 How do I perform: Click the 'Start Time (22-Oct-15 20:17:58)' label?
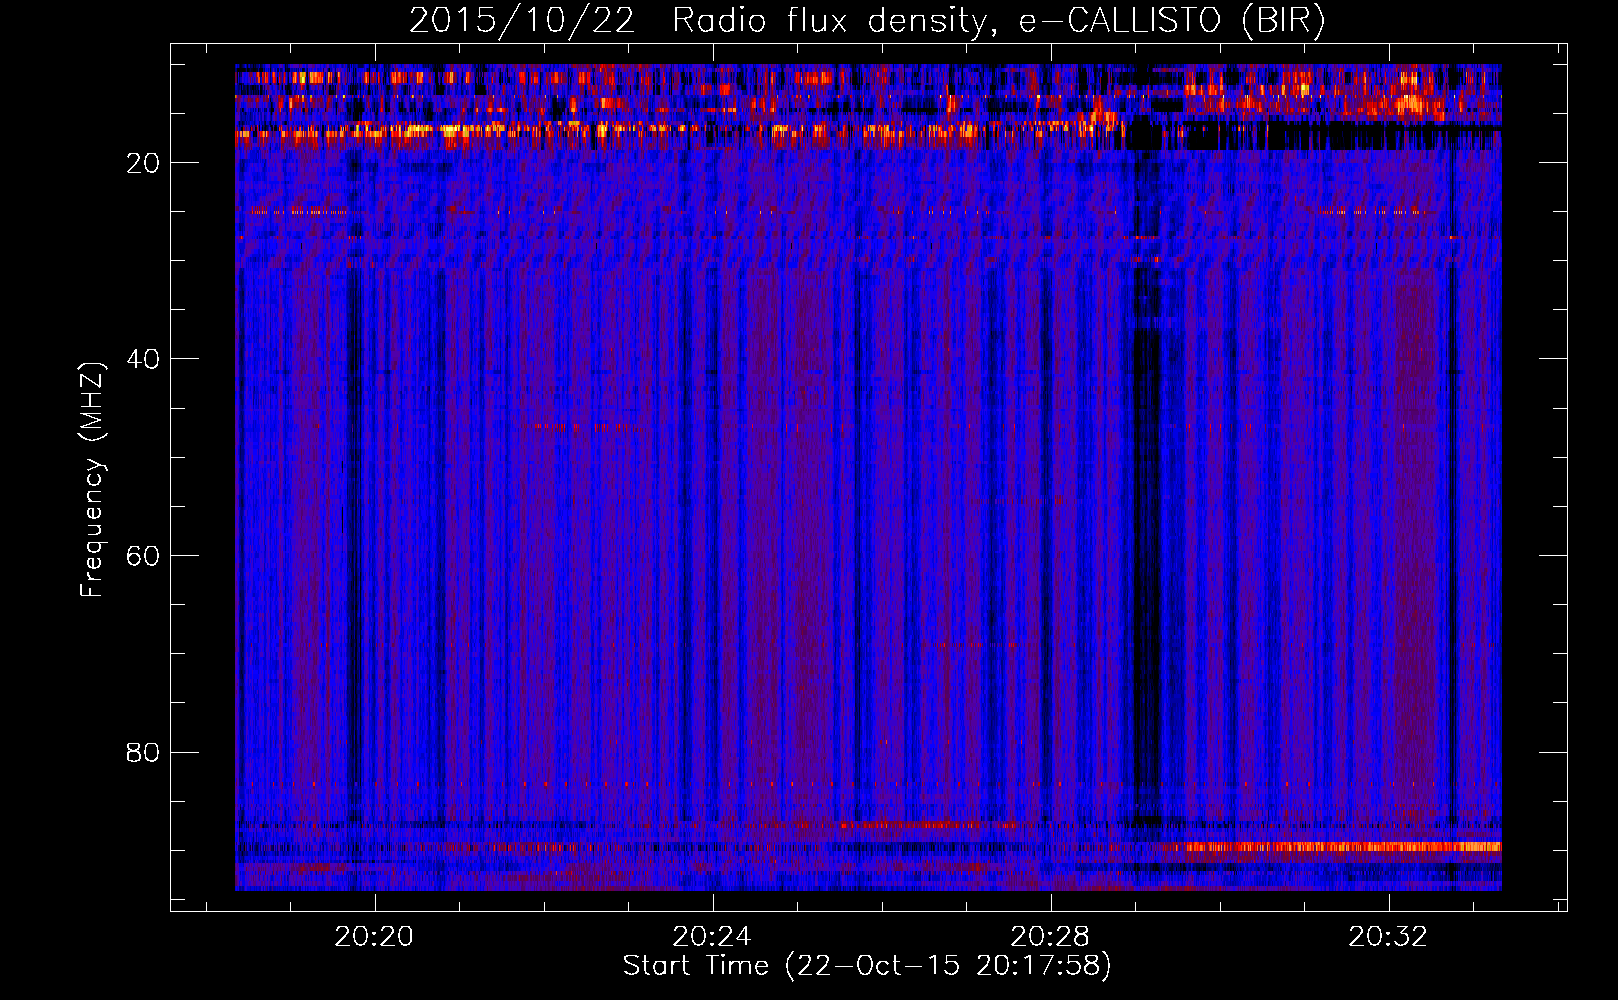(x=867, y=966)
